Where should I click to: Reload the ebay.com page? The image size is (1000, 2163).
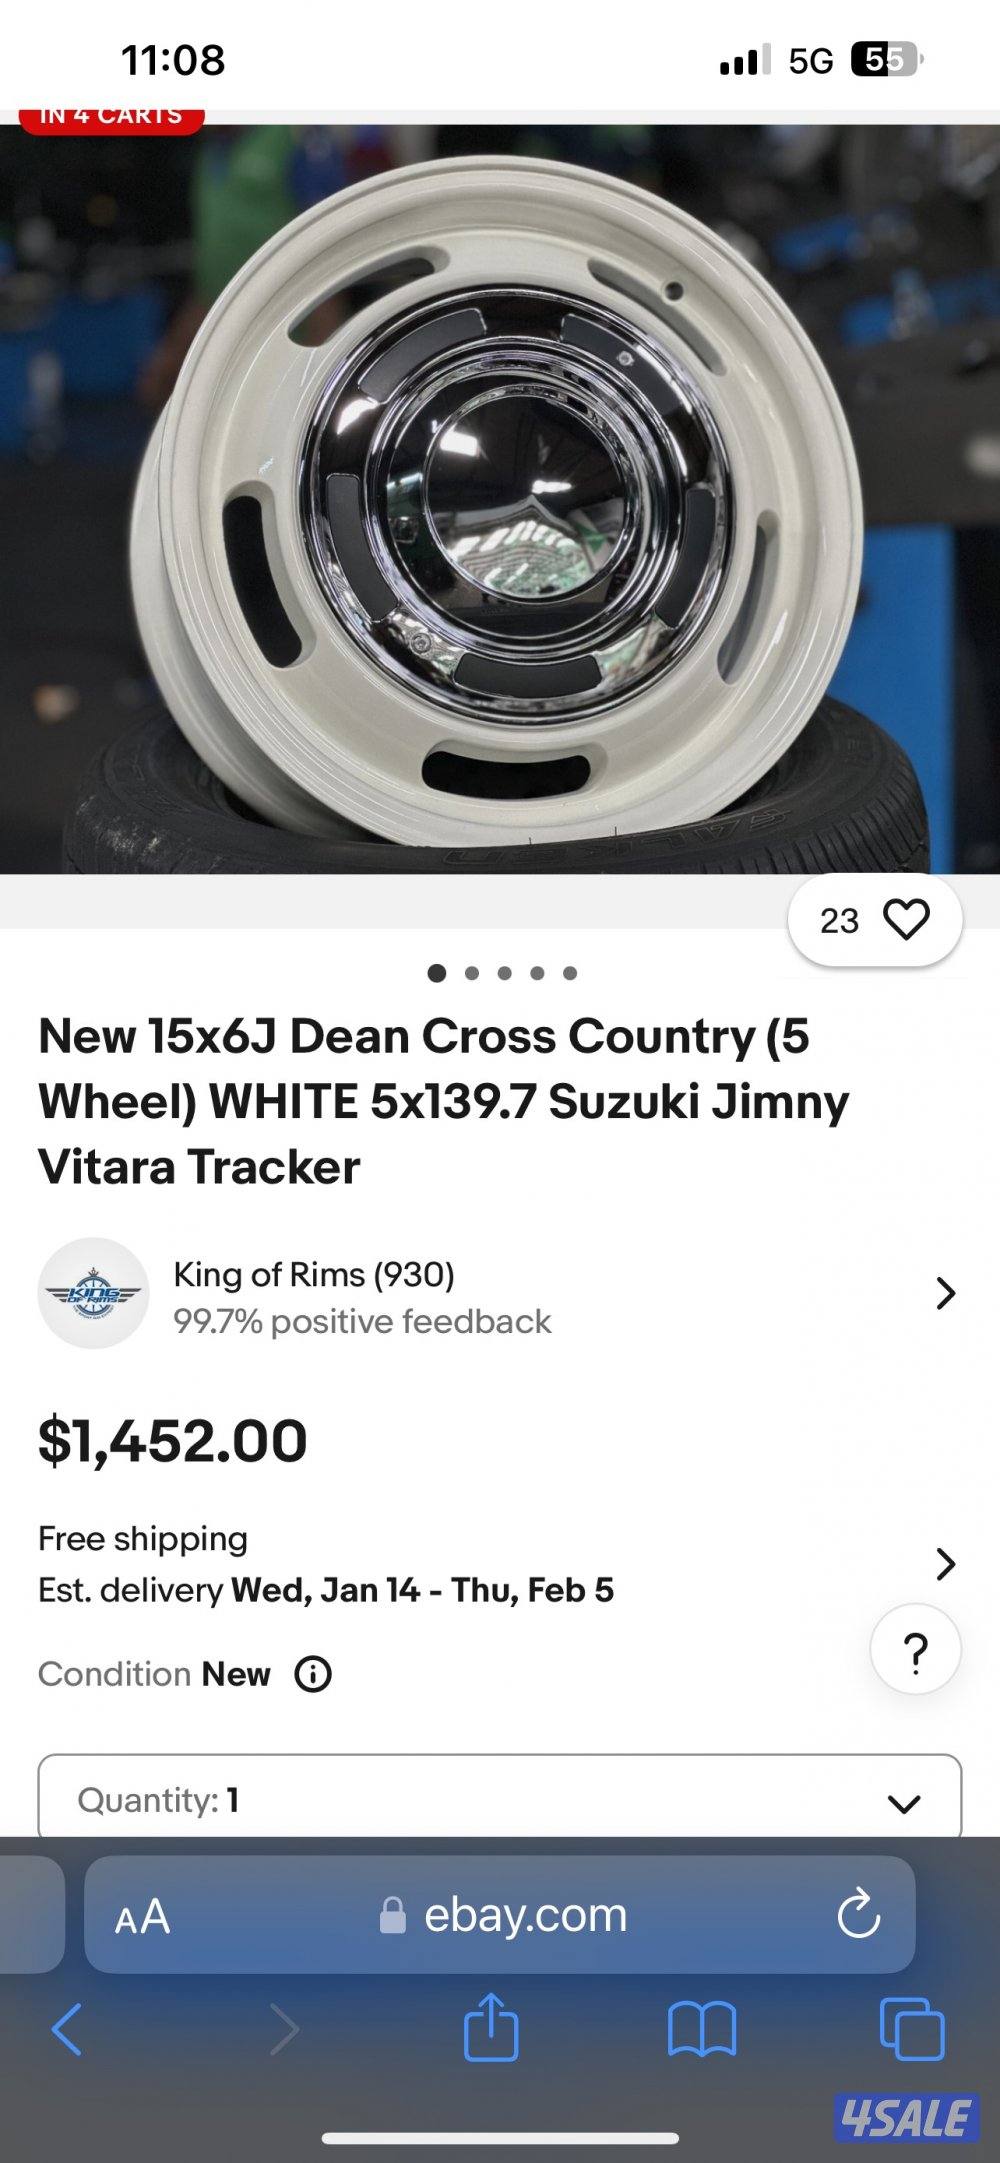(x=858, y=1915)
